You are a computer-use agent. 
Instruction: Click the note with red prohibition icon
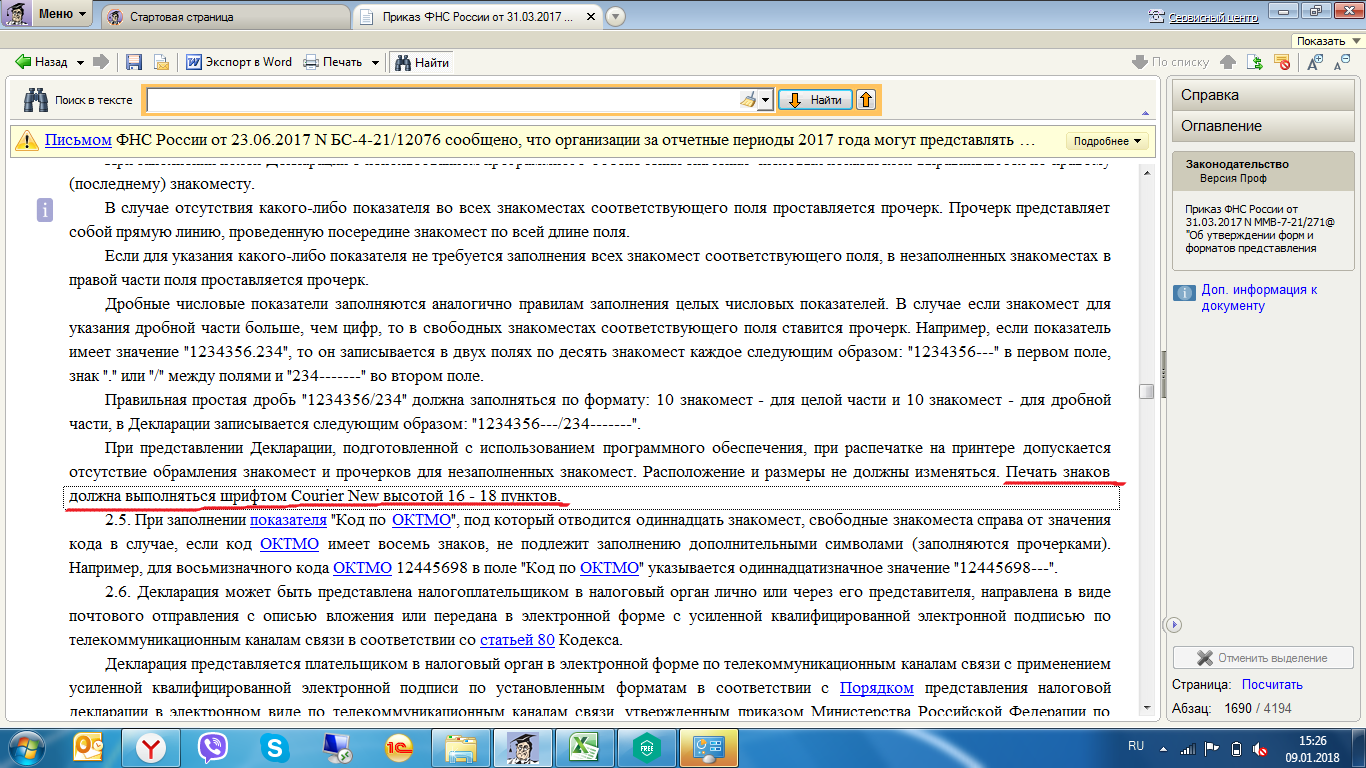[1283, 62]
